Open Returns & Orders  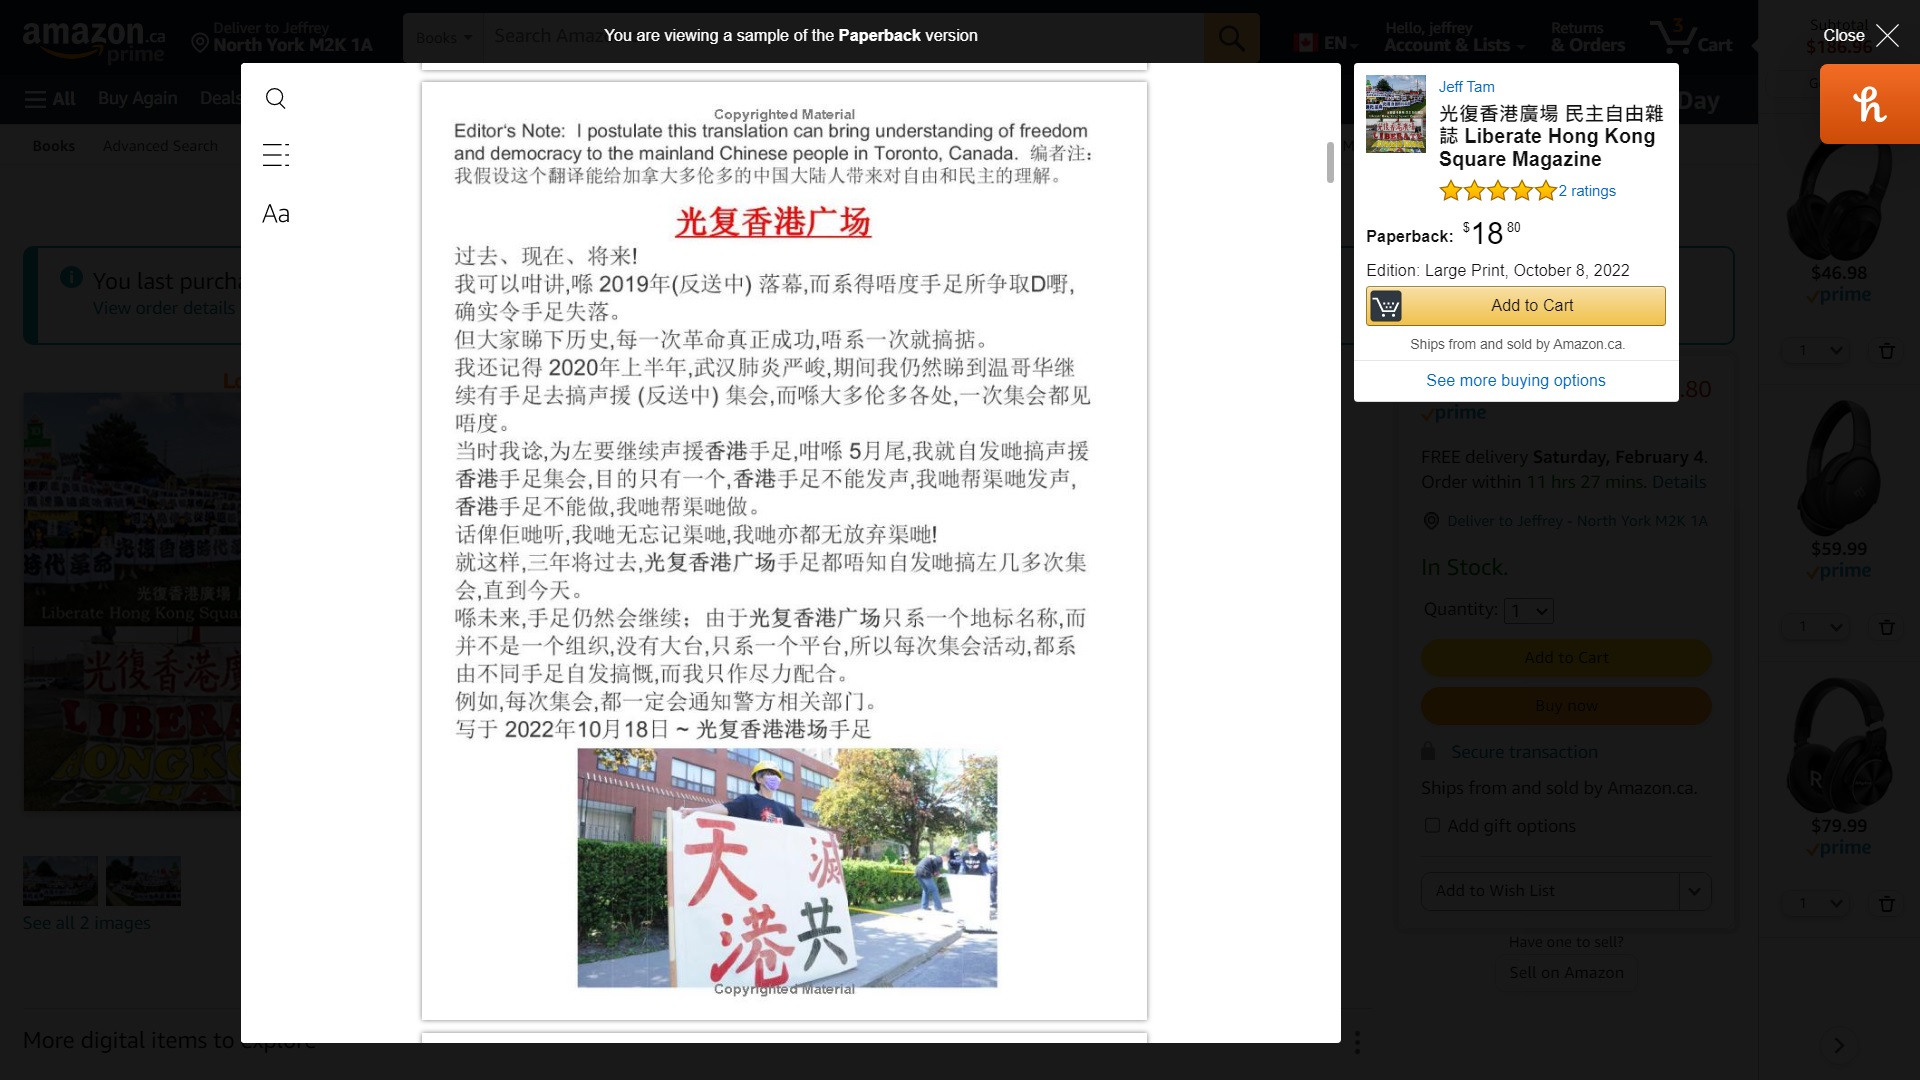tap(1587, 37)
